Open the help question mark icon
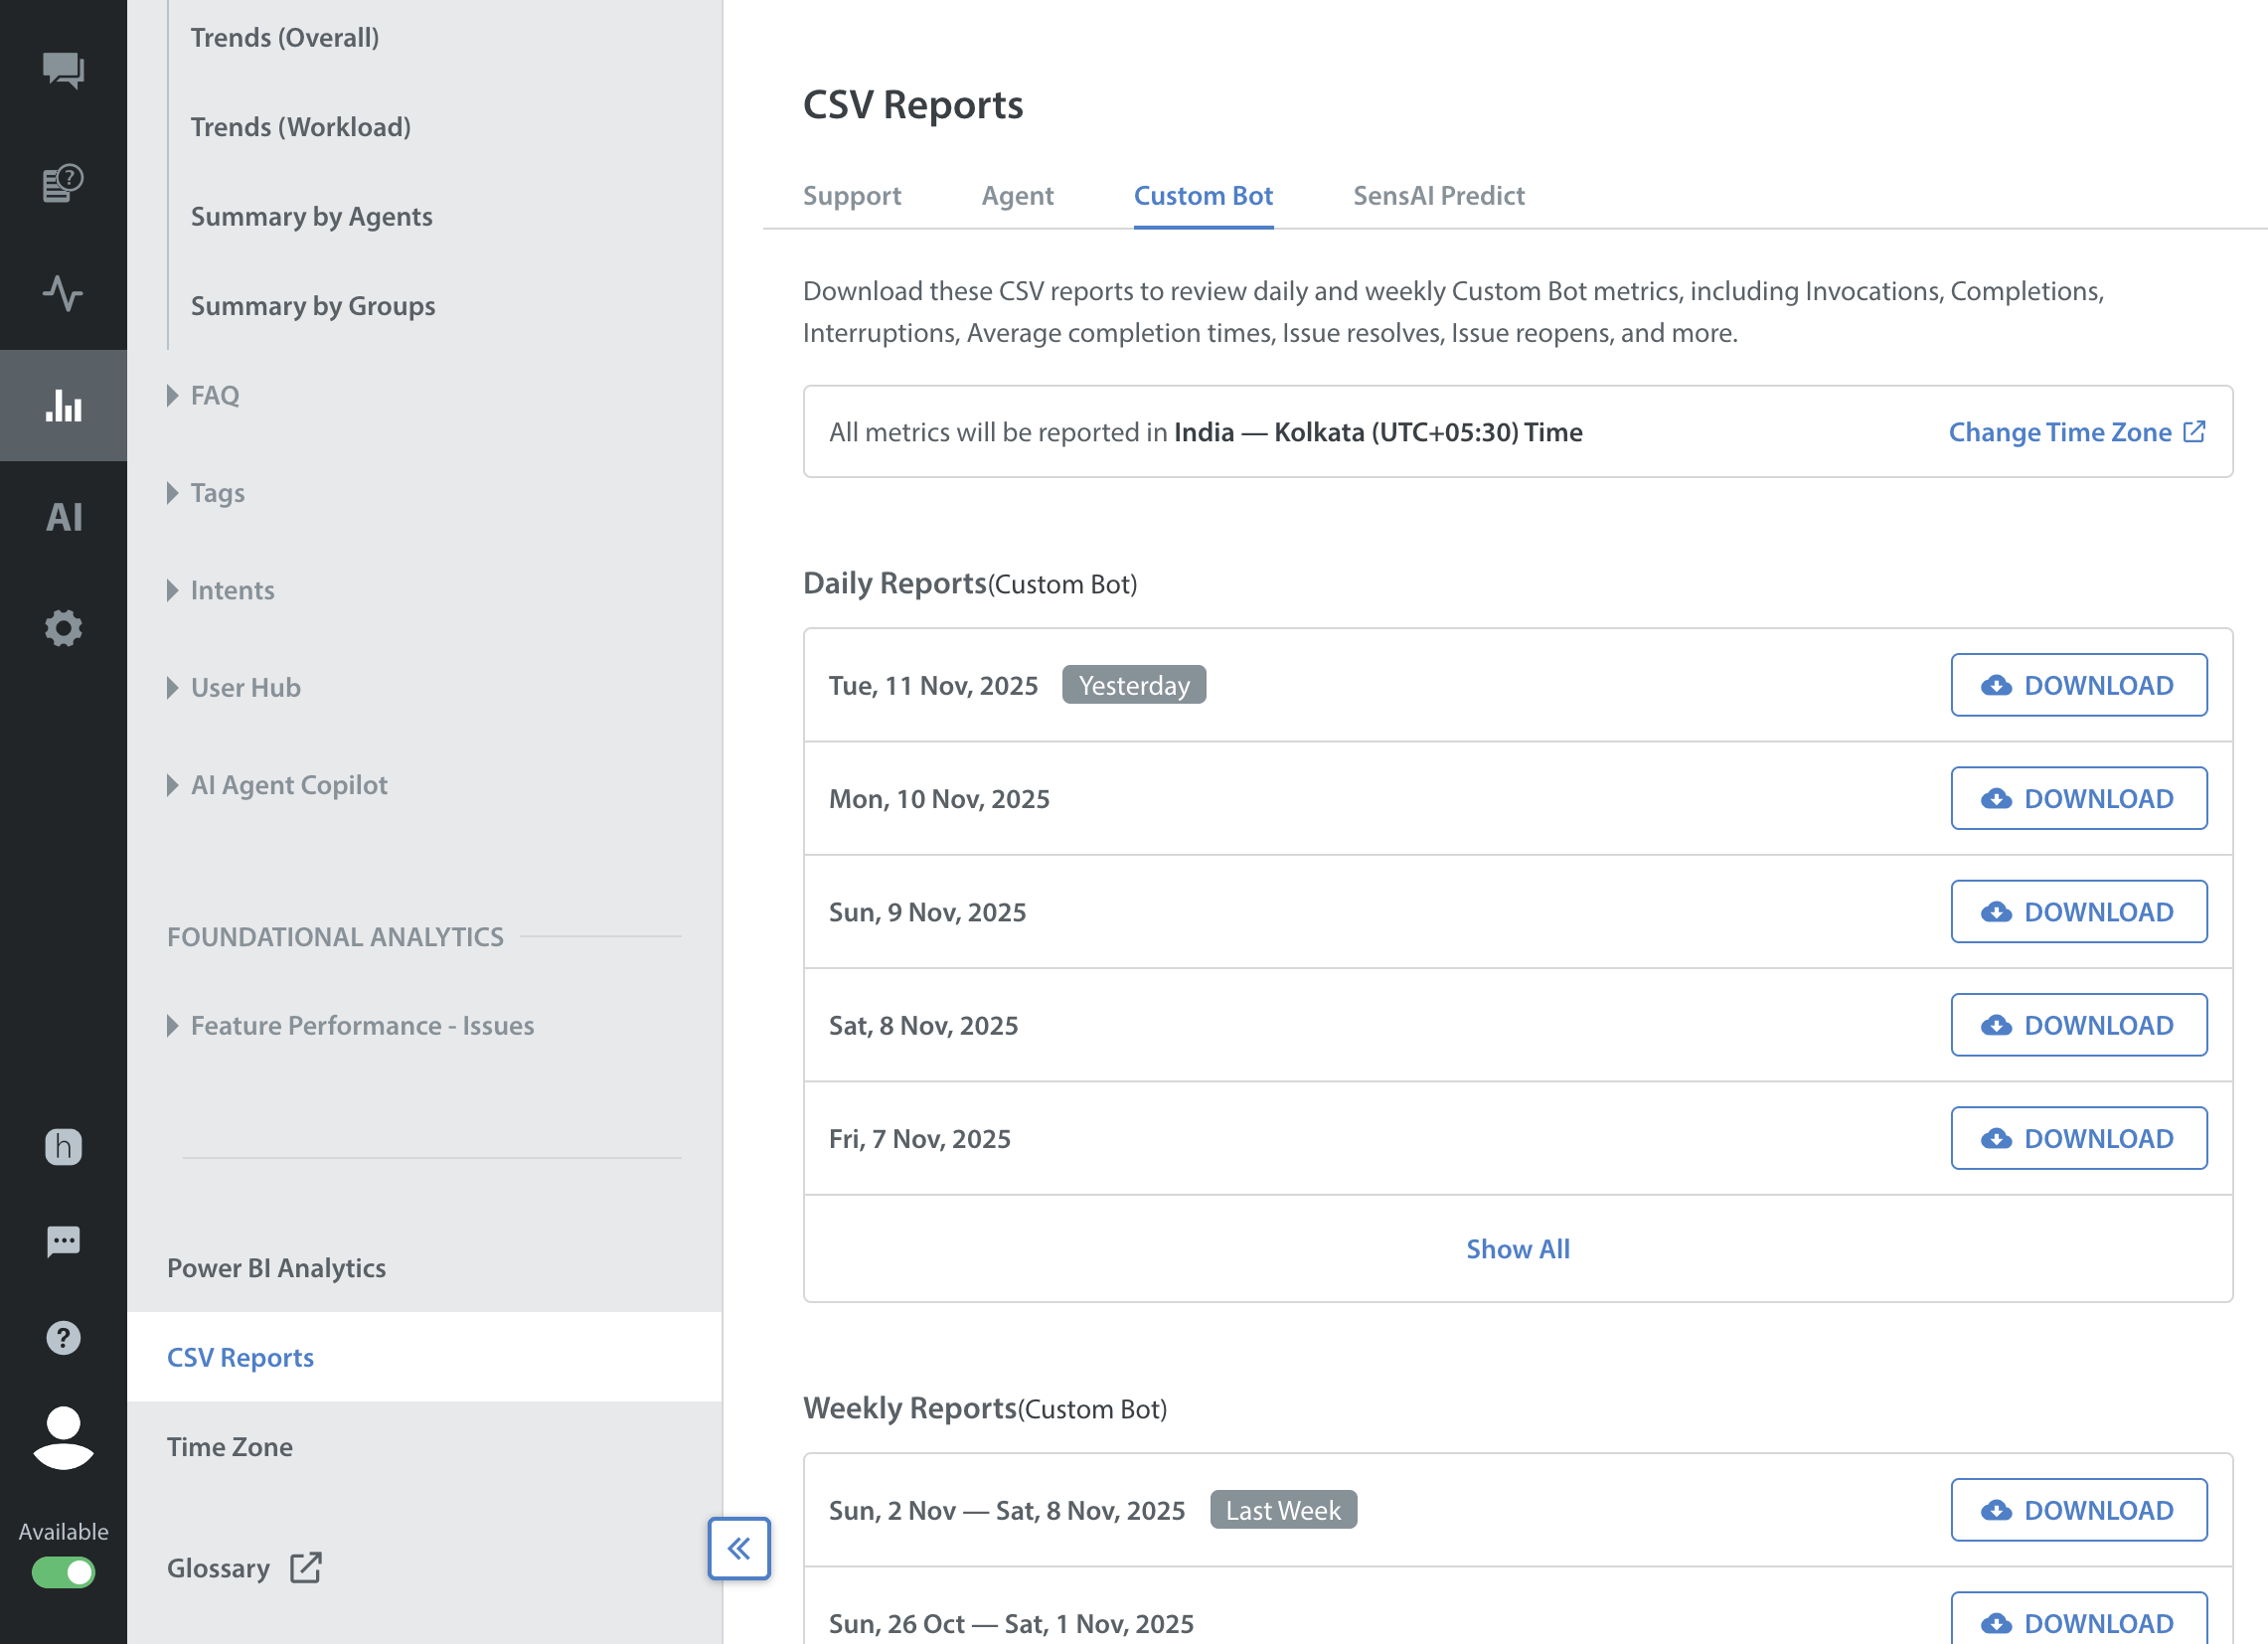This screenshot has height=1644, width=2268. [x=63, y=1337]
